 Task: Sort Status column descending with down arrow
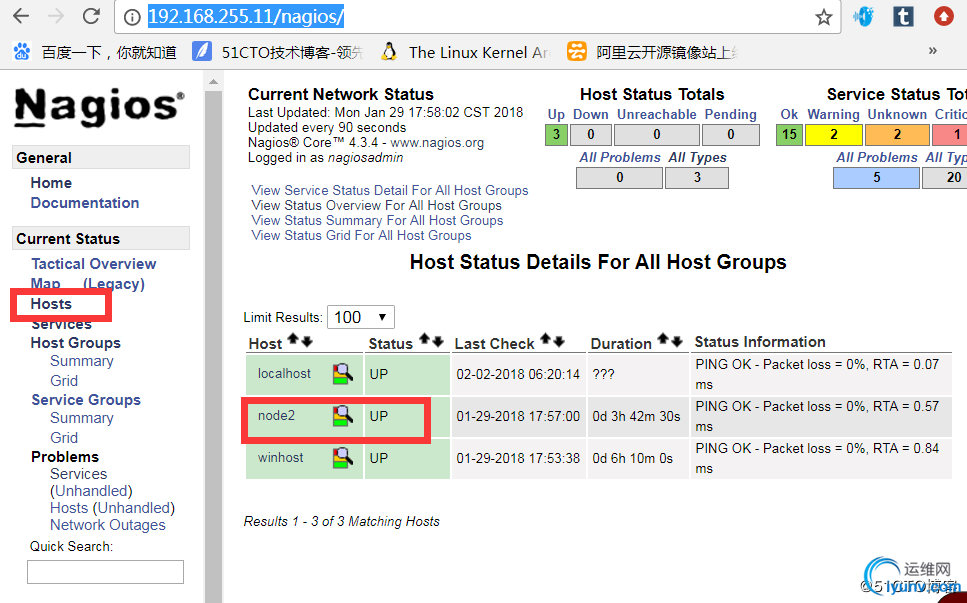click(x=438, y=341)
